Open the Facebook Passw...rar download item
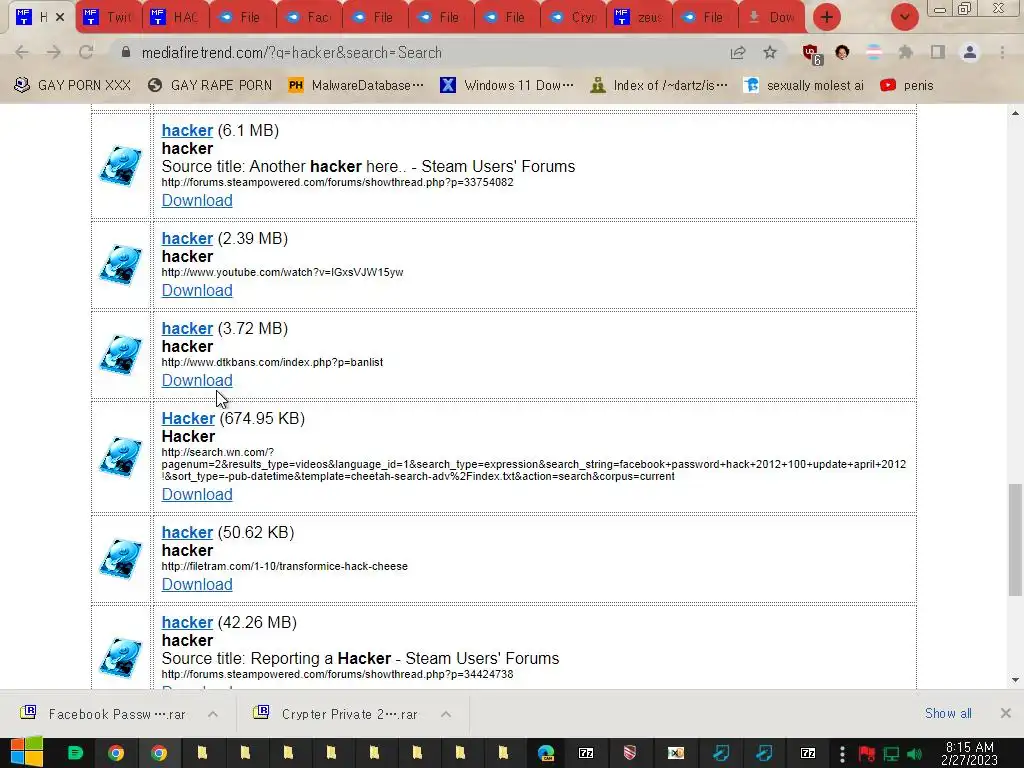The height and width of the screenshot is (768, 1024). [104, 714]
